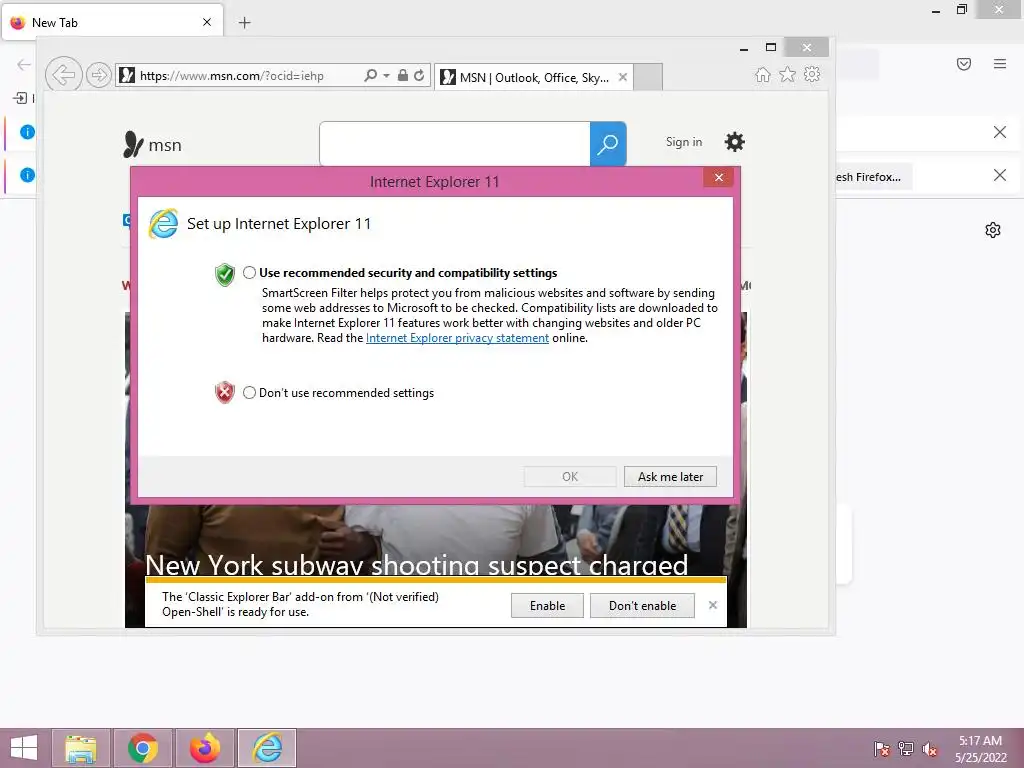Close the Internet Explorer 11 setup dialog
The width and height of the screenshot is (1024, 768).
(718, 178)
